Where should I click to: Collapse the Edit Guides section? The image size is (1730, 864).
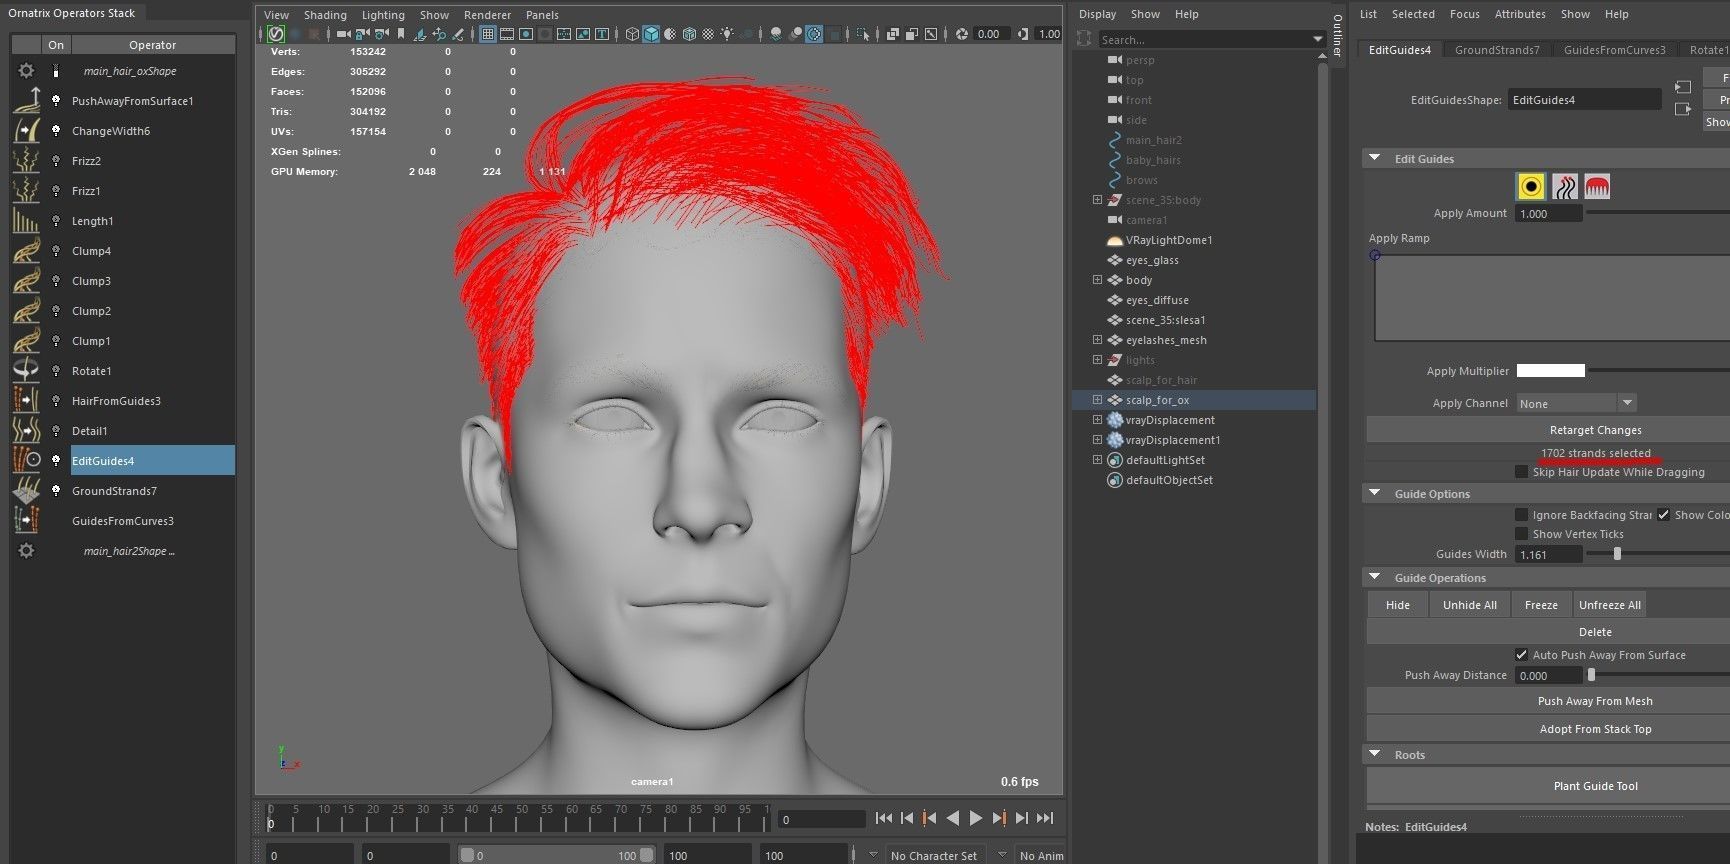1374,158
